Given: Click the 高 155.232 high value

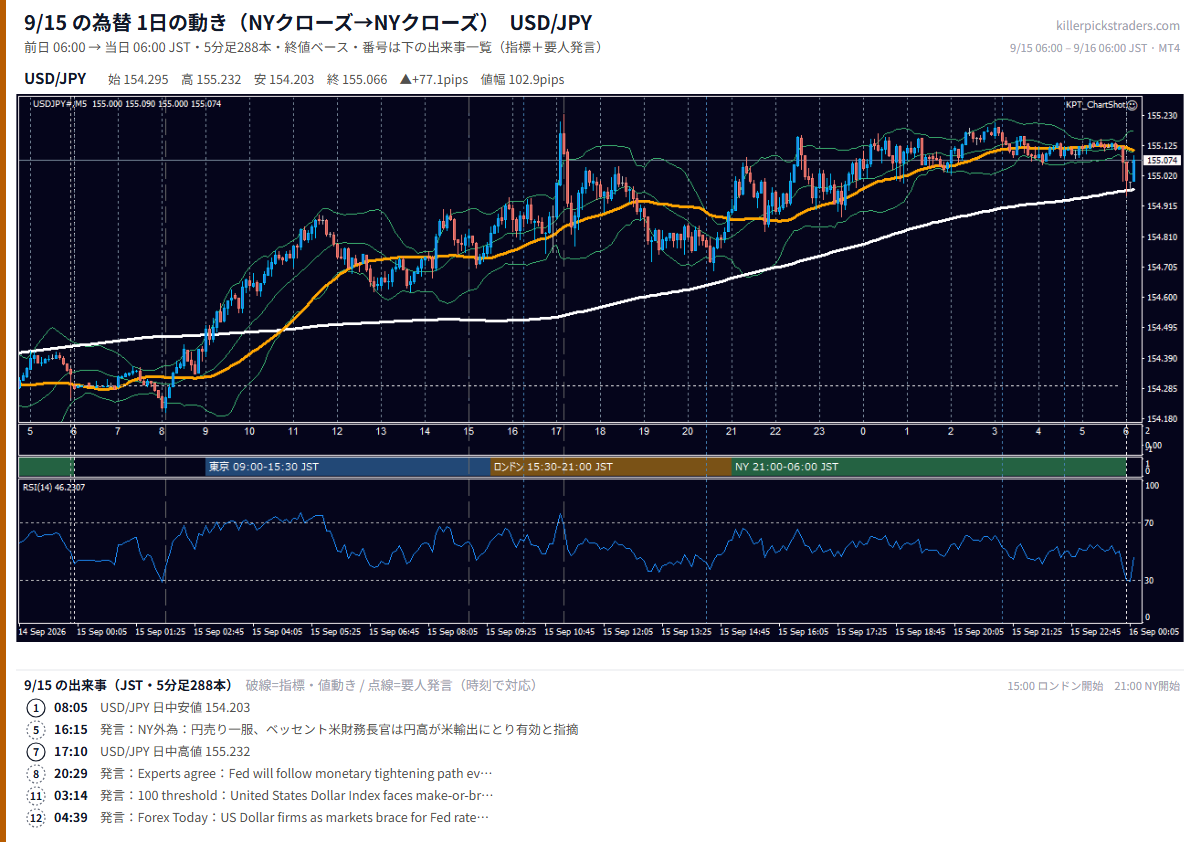Looking at the screenshot, I should click(x=211, y=80).
